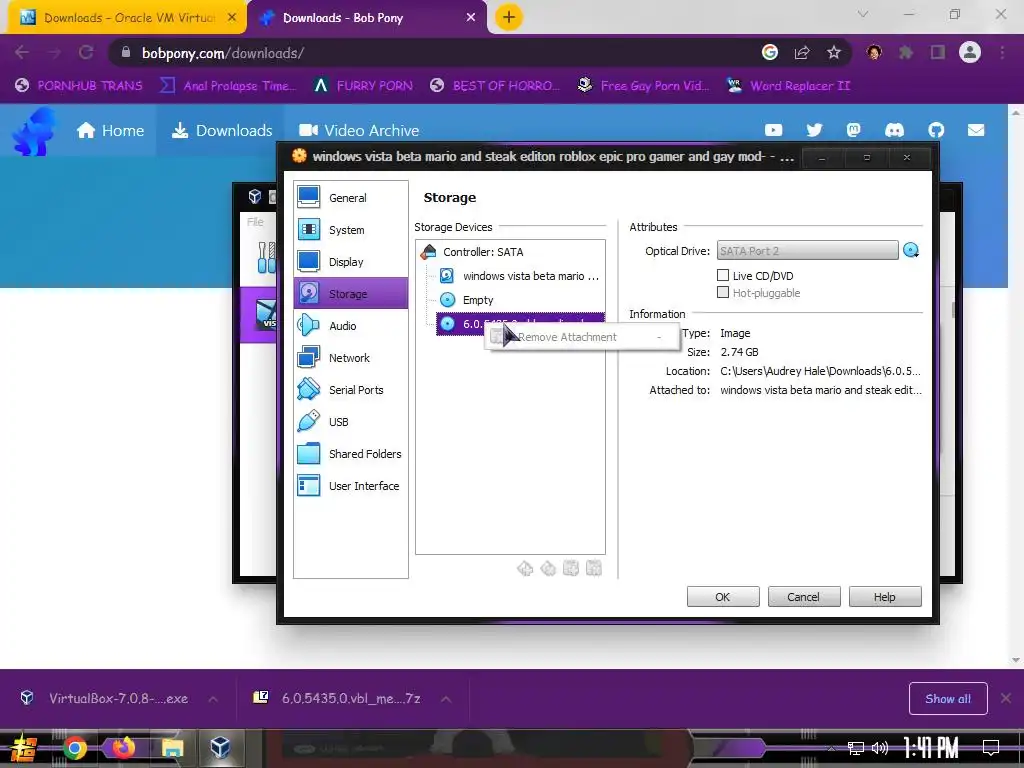1024x768 pixels.
Task: Go to the Home page on Bob Pony
Action: (x=110, y=131)
